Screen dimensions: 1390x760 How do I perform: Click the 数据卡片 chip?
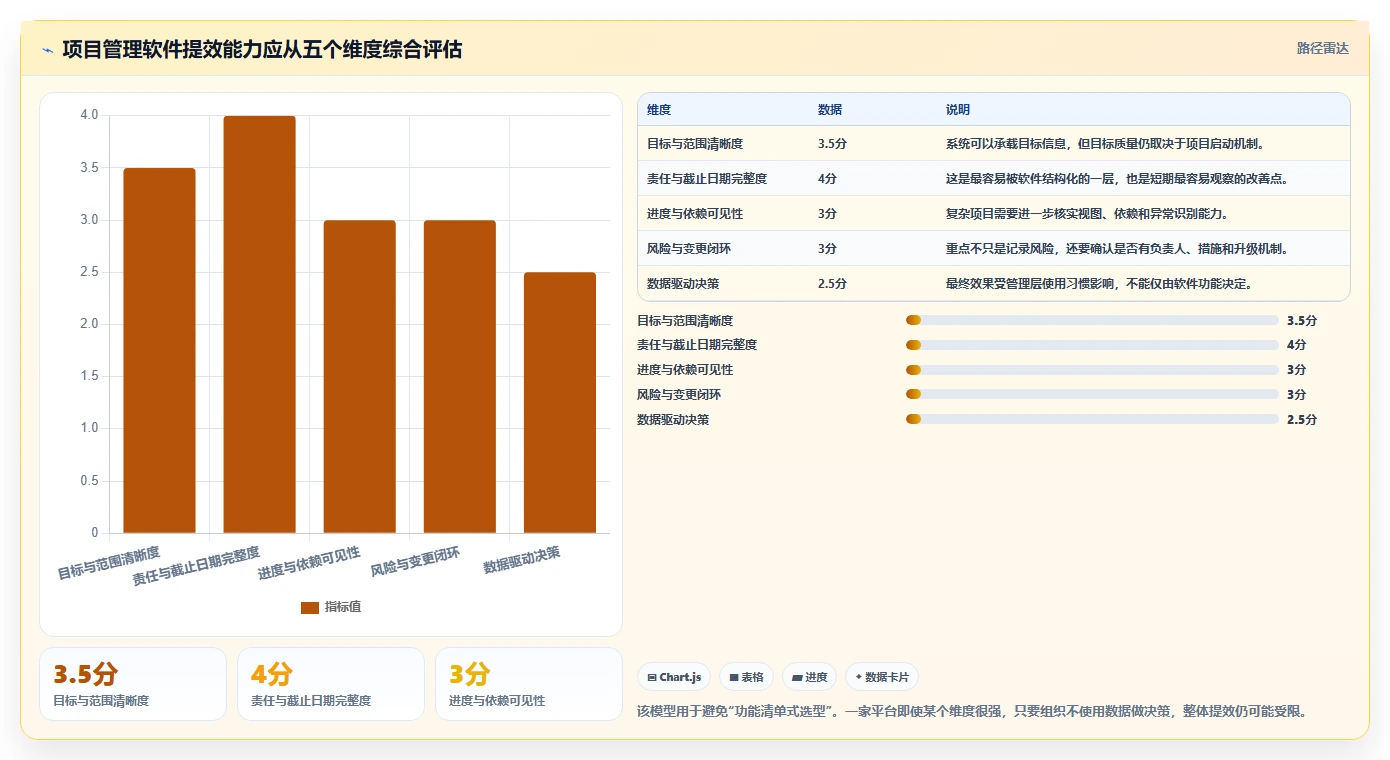[882, 677]
